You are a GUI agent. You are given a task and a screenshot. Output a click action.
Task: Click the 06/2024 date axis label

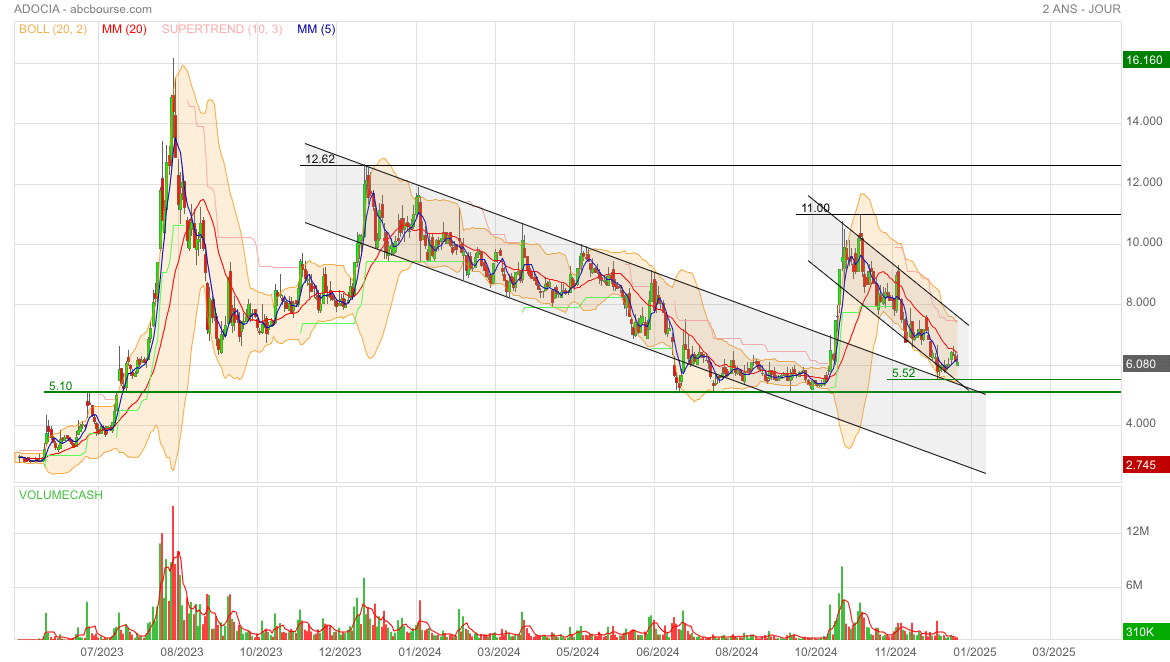point(657,652)
